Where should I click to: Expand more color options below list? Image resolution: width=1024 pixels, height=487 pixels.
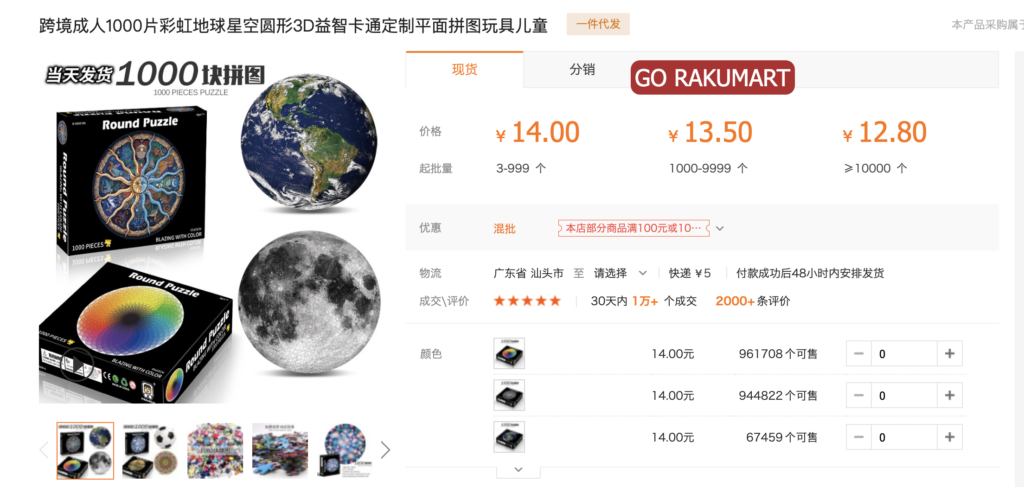tap(519, 469)
